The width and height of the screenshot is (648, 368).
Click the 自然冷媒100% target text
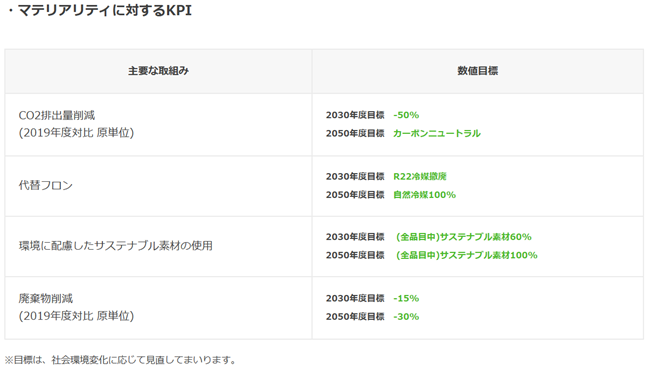point(424,195)
